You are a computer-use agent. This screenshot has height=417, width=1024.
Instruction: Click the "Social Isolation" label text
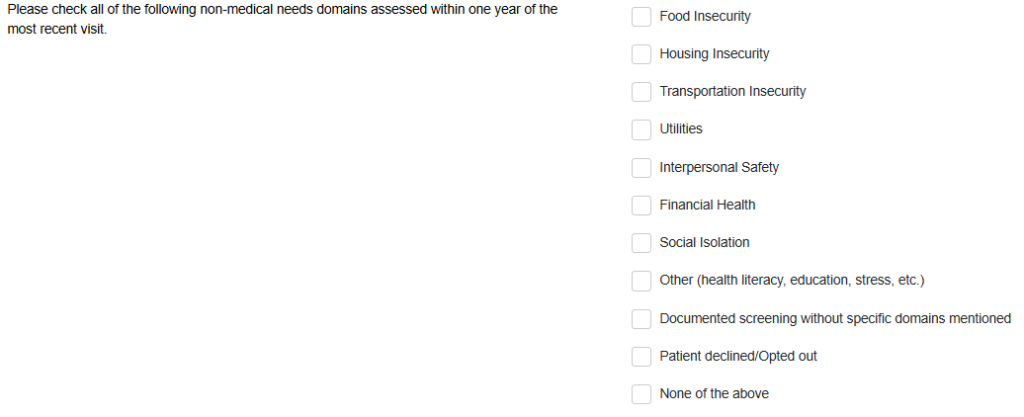point(704,243)
